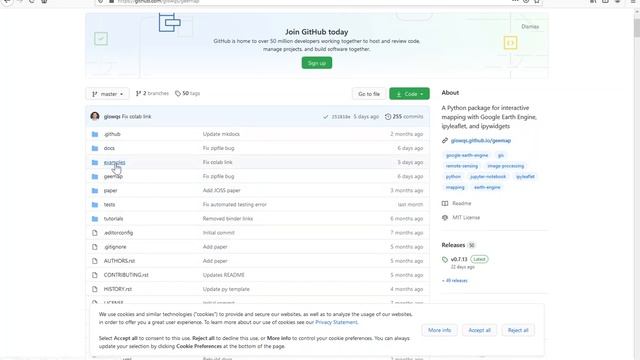This screenshot has height=360, width=640.
Task: View the 50 tags link
Action: pos(188,93)
